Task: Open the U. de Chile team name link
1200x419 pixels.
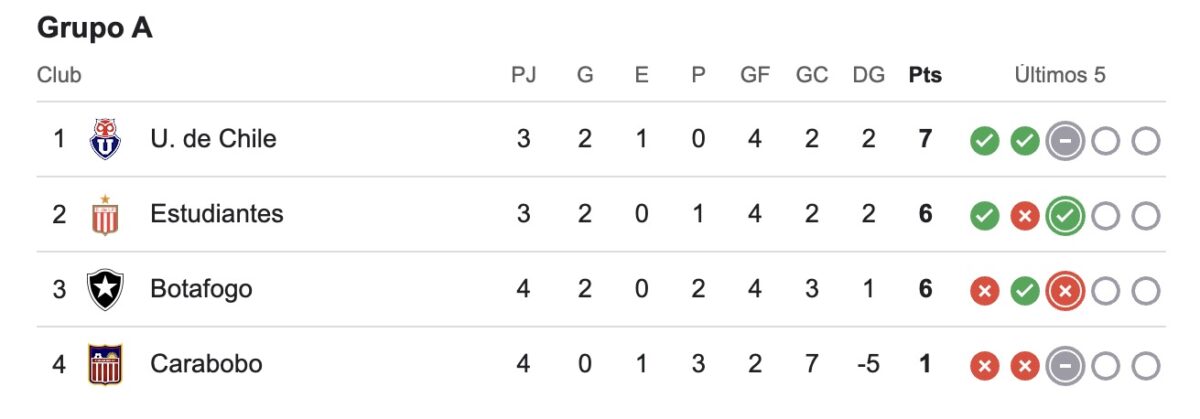Action: click(213, 138)
